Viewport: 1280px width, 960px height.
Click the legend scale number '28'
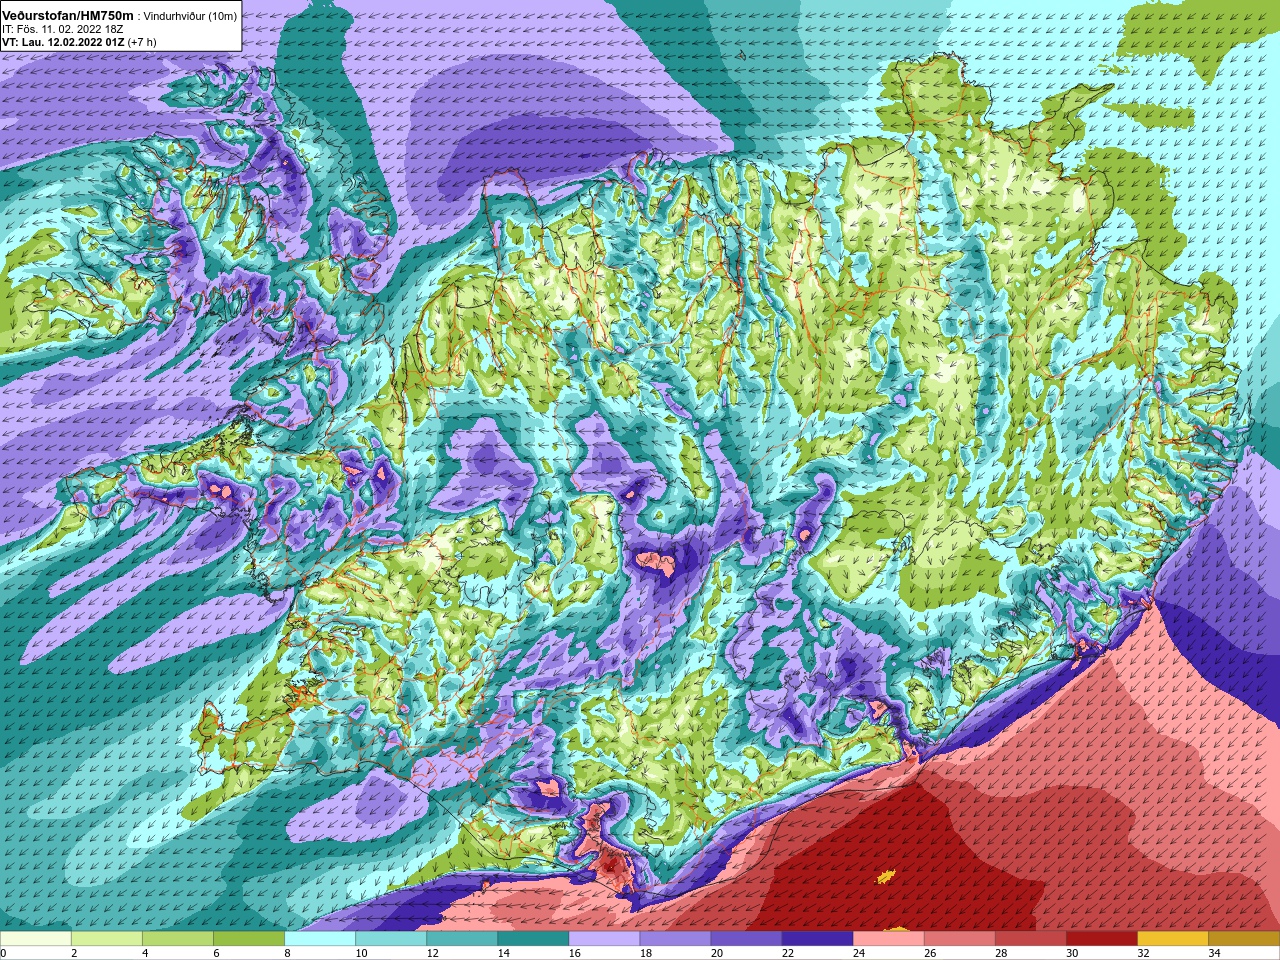pyautogui.click(x=1000, y=953)
